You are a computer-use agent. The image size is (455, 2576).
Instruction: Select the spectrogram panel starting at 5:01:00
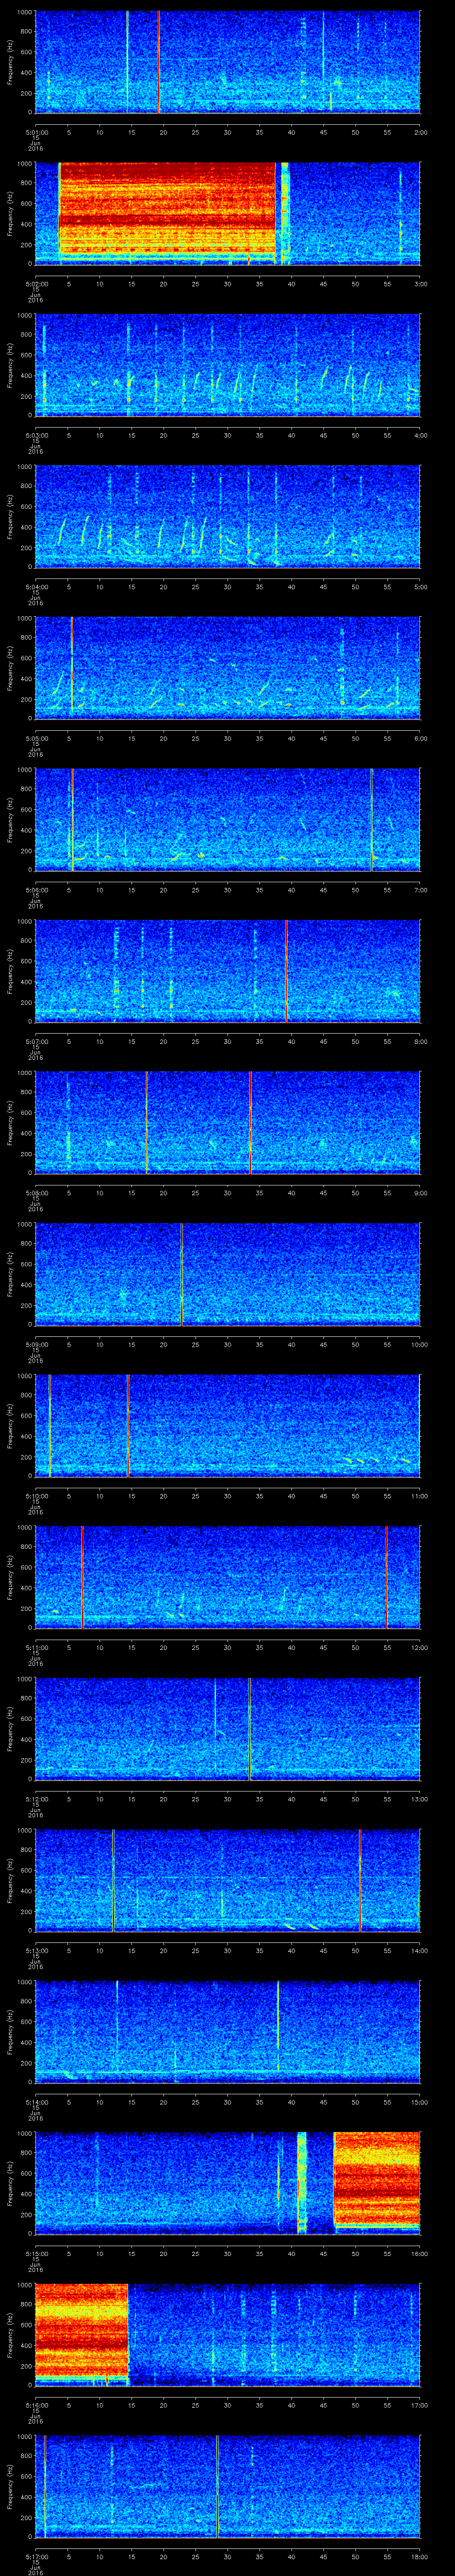(227, 62)
